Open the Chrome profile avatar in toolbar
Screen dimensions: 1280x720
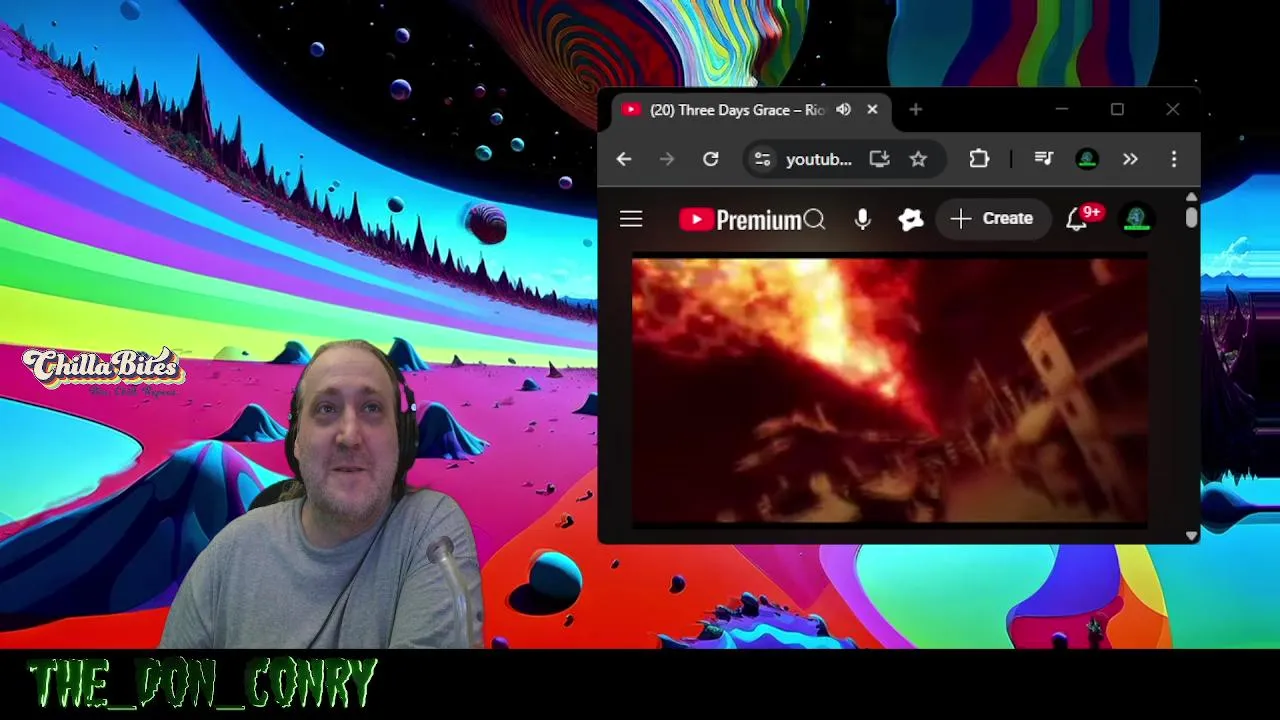click(1087, 159)
